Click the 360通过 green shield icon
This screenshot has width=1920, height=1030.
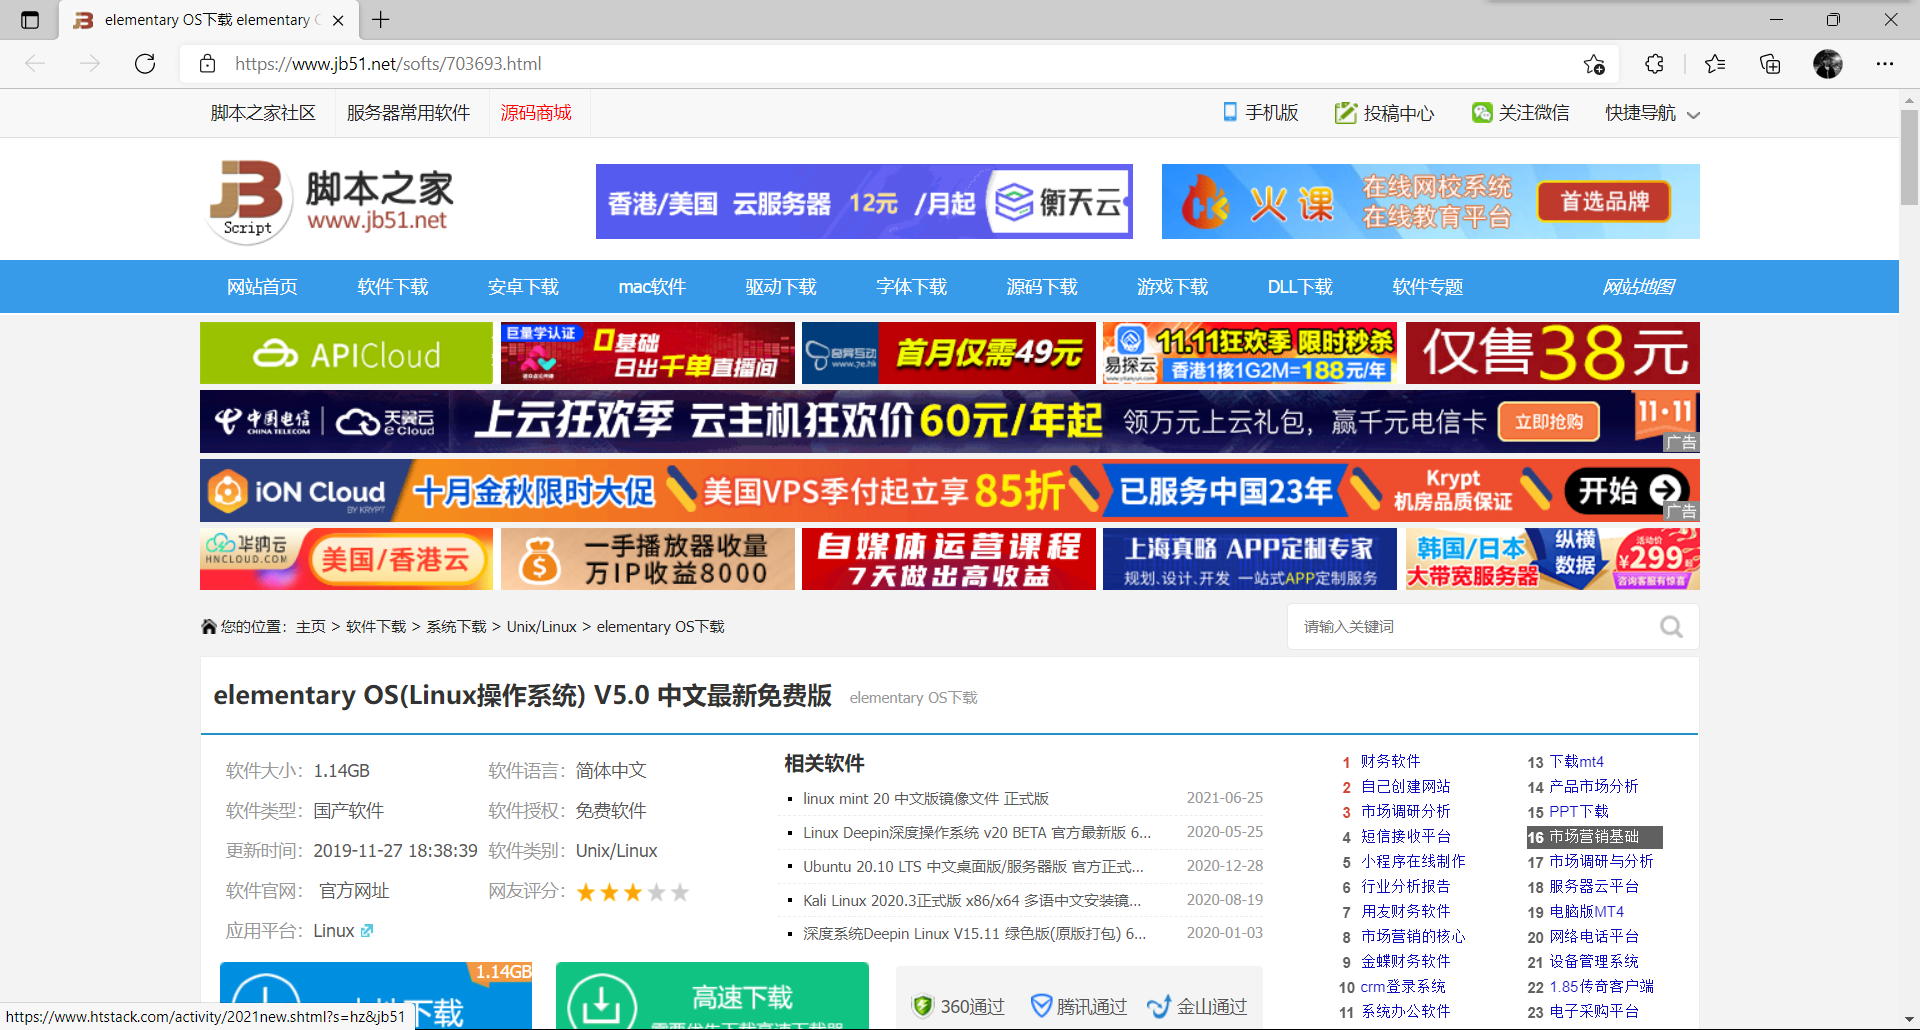point(923,1006)
